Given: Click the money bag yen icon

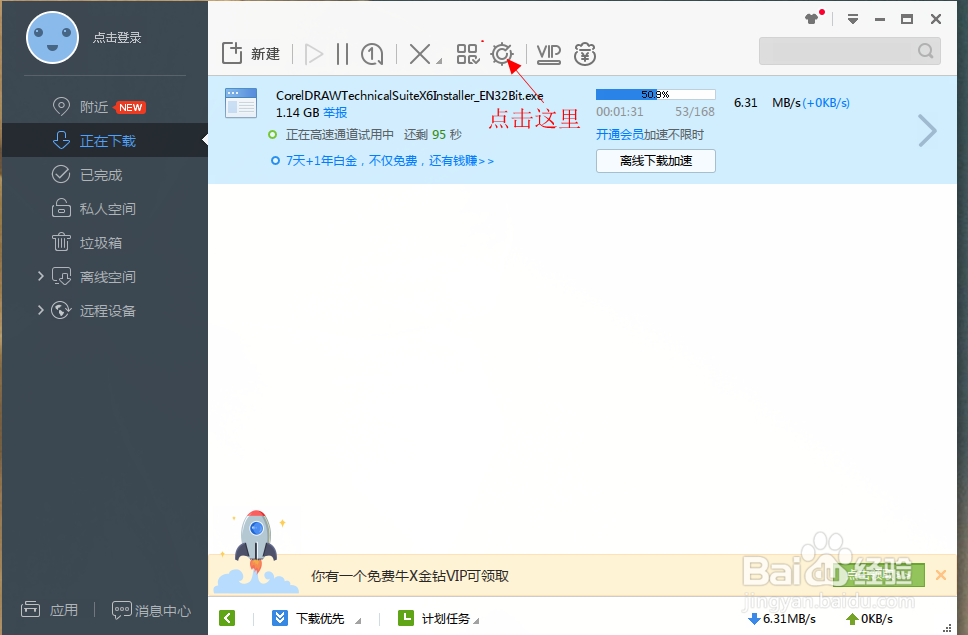Looking at the screenshot, I should click(585, 54).
